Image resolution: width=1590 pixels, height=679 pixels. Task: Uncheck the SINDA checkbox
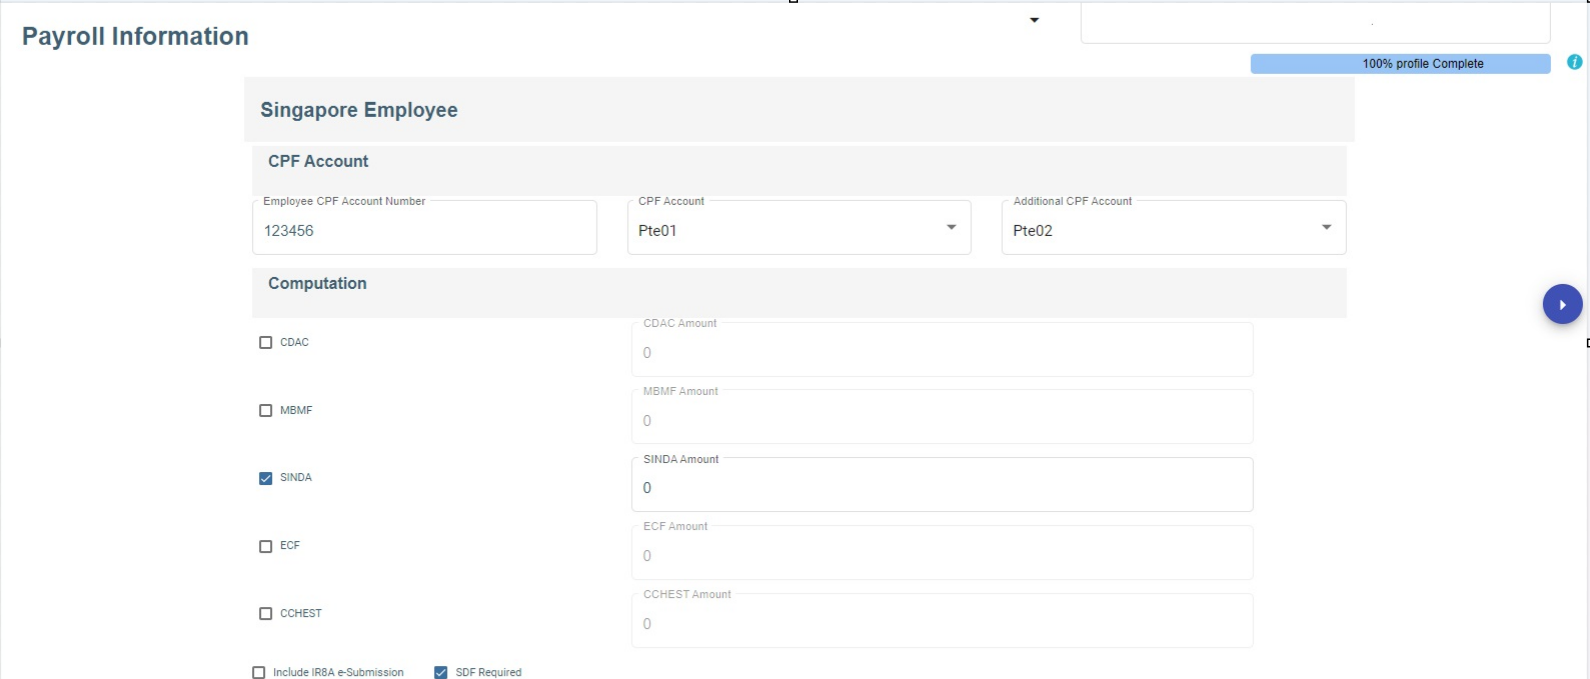266,478
